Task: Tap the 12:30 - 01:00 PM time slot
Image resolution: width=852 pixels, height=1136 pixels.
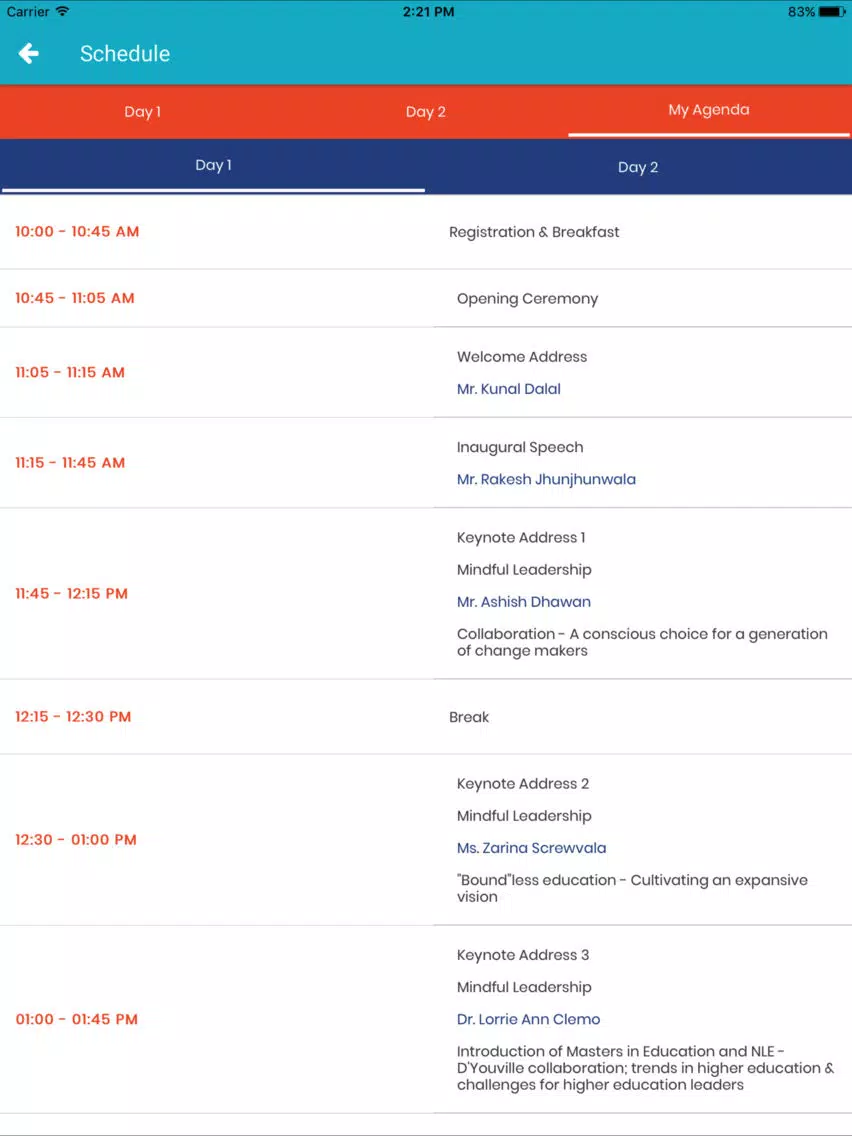Action: [75, 840]
